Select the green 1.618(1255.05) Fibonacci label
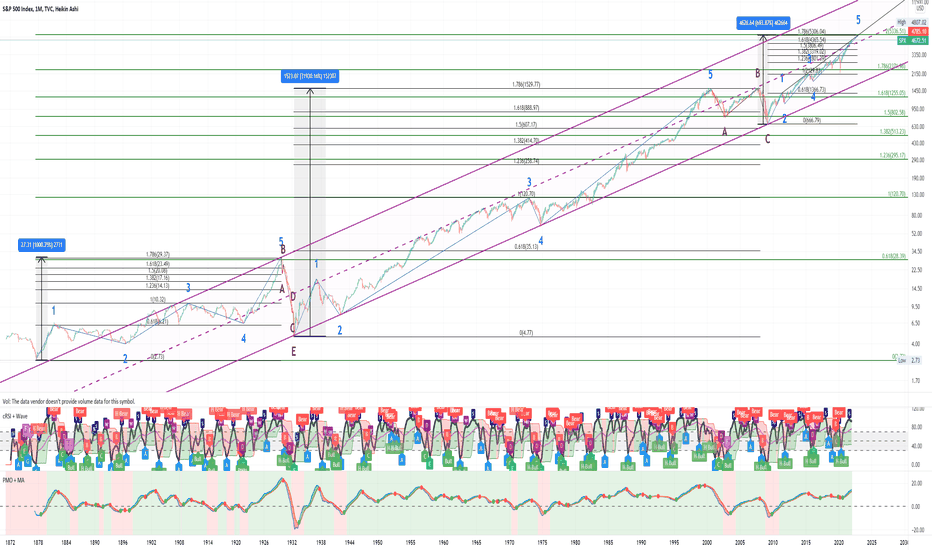Screen dimensions: 932x550 pos(891,93)
